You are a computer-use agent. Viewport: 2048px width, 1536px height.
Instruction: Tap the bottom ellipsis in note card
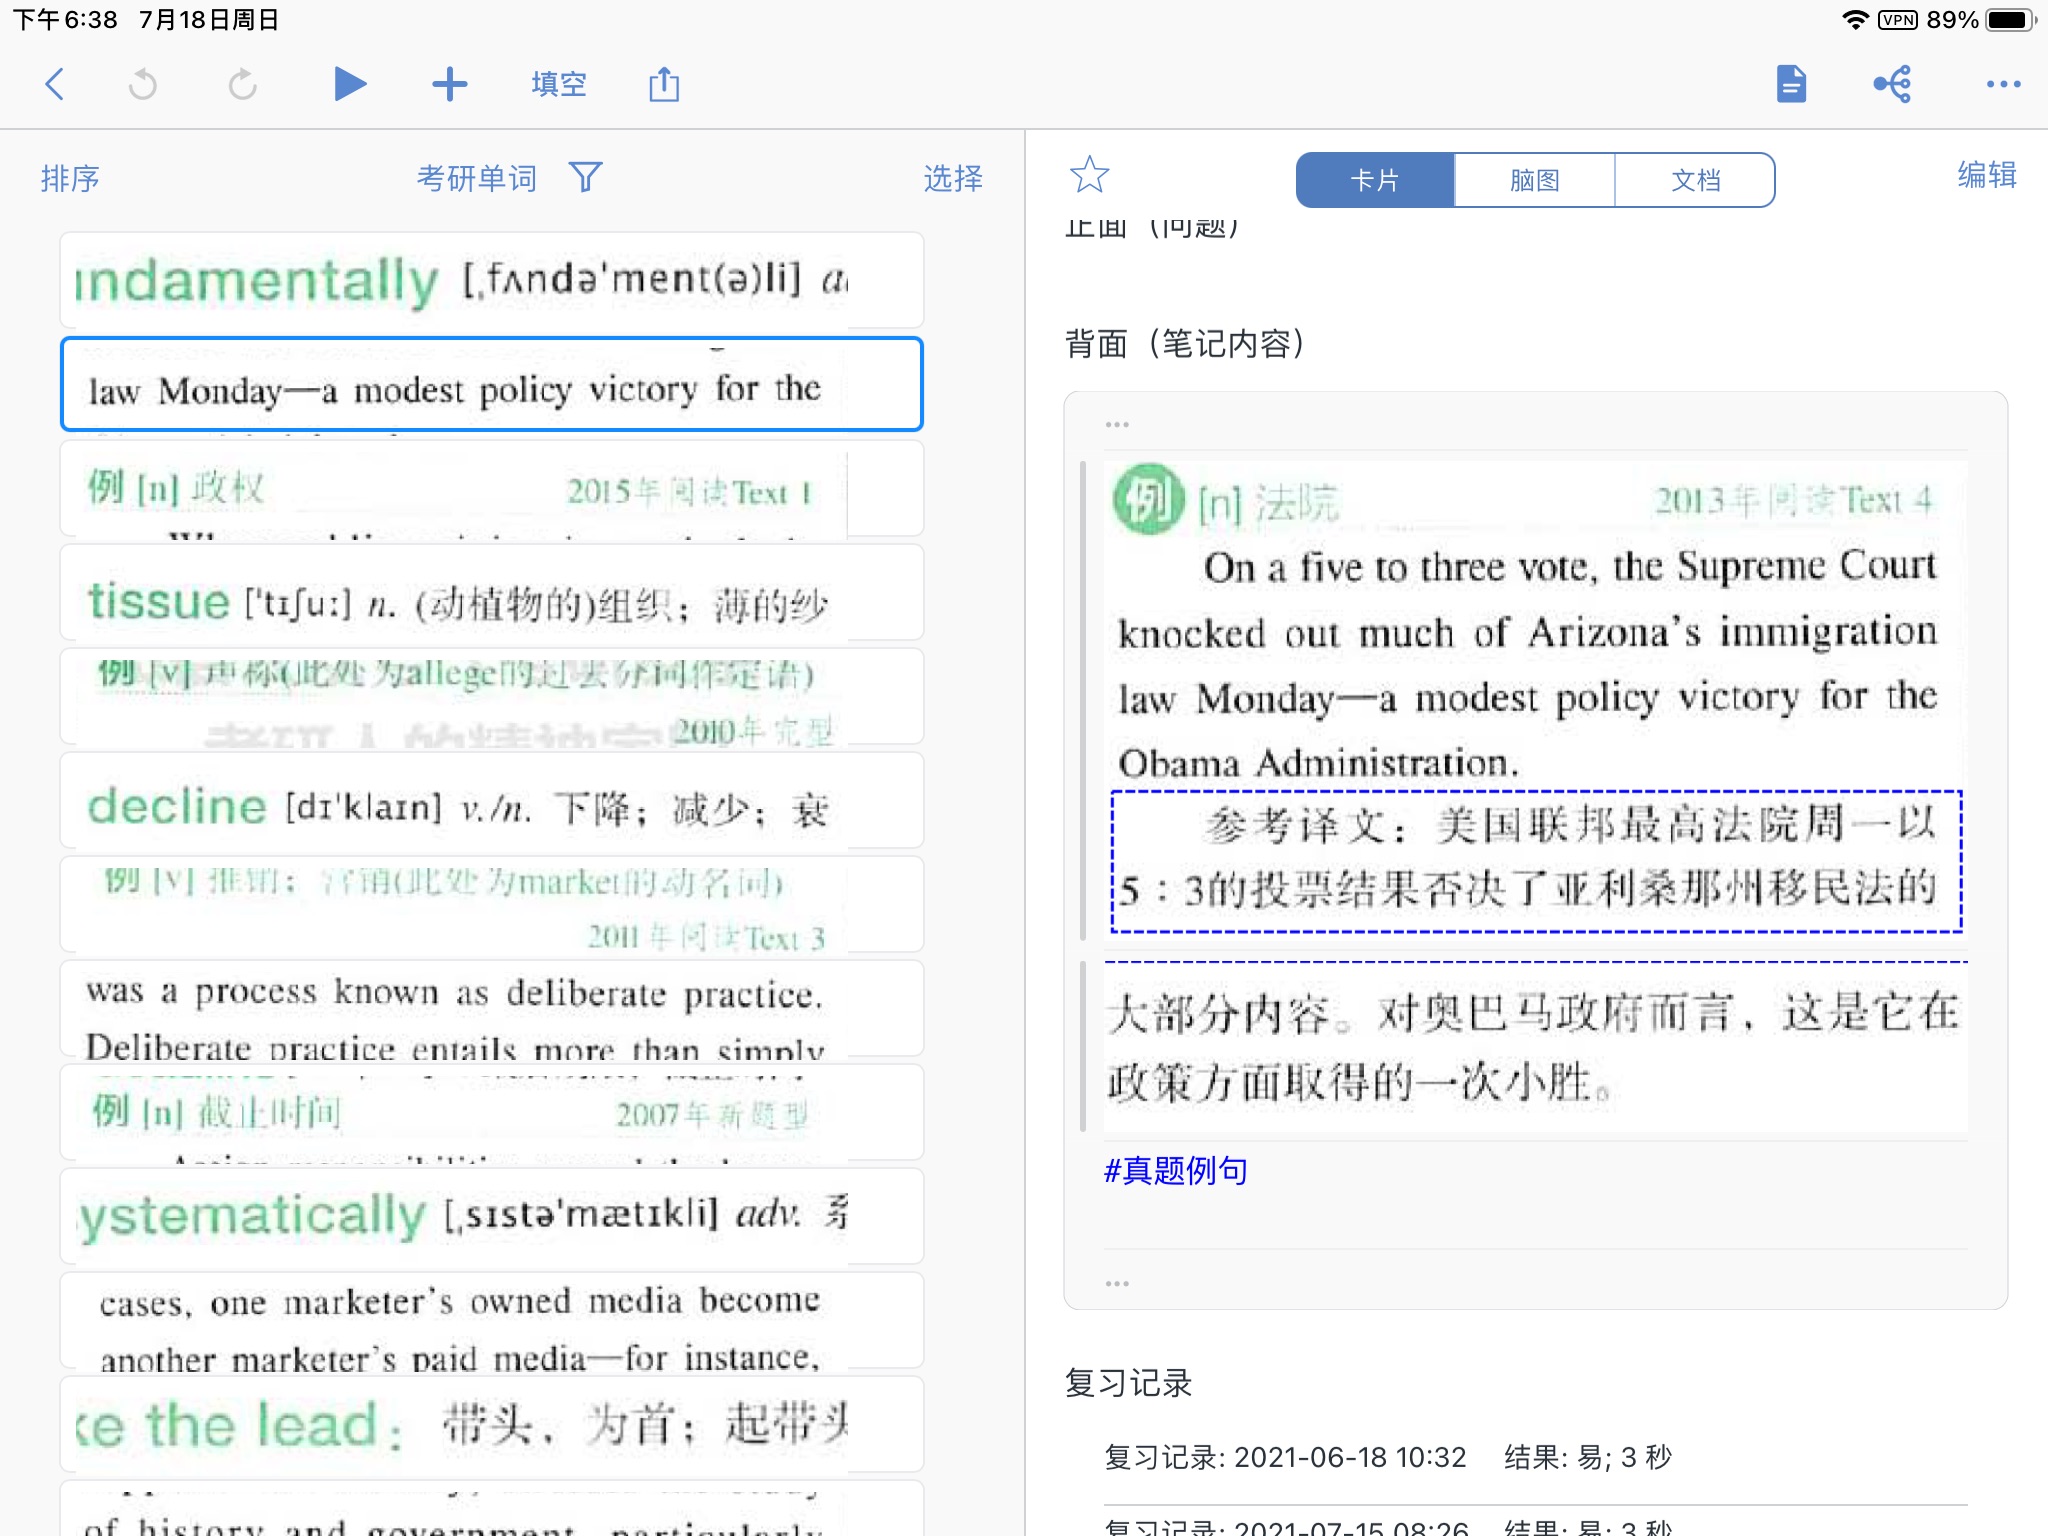(x=1117, y=1283)
